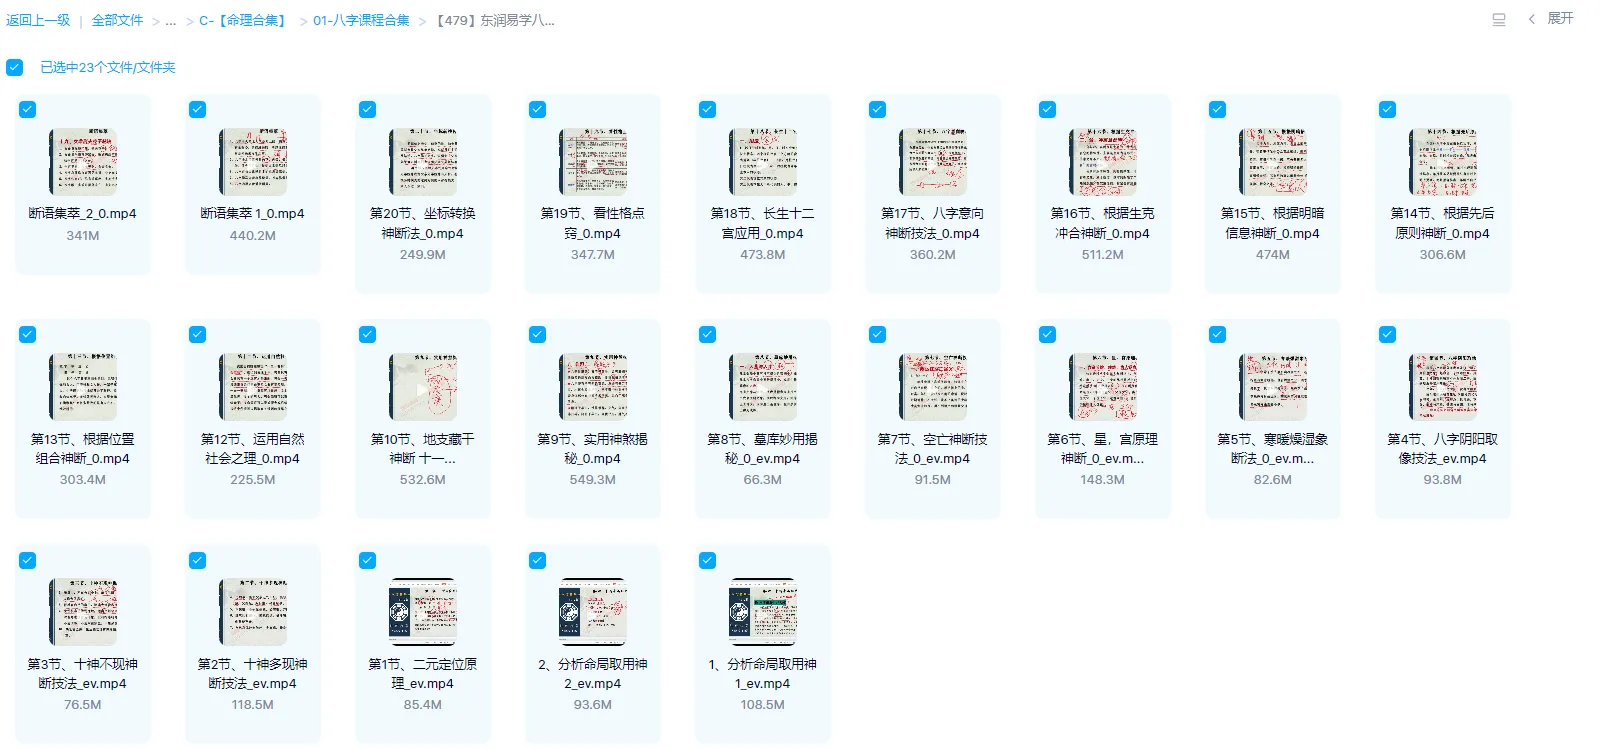
Task: Open the video icon of 第13节、根据位置组合神断
Action: pyautogui.click(x=83, y=386)
